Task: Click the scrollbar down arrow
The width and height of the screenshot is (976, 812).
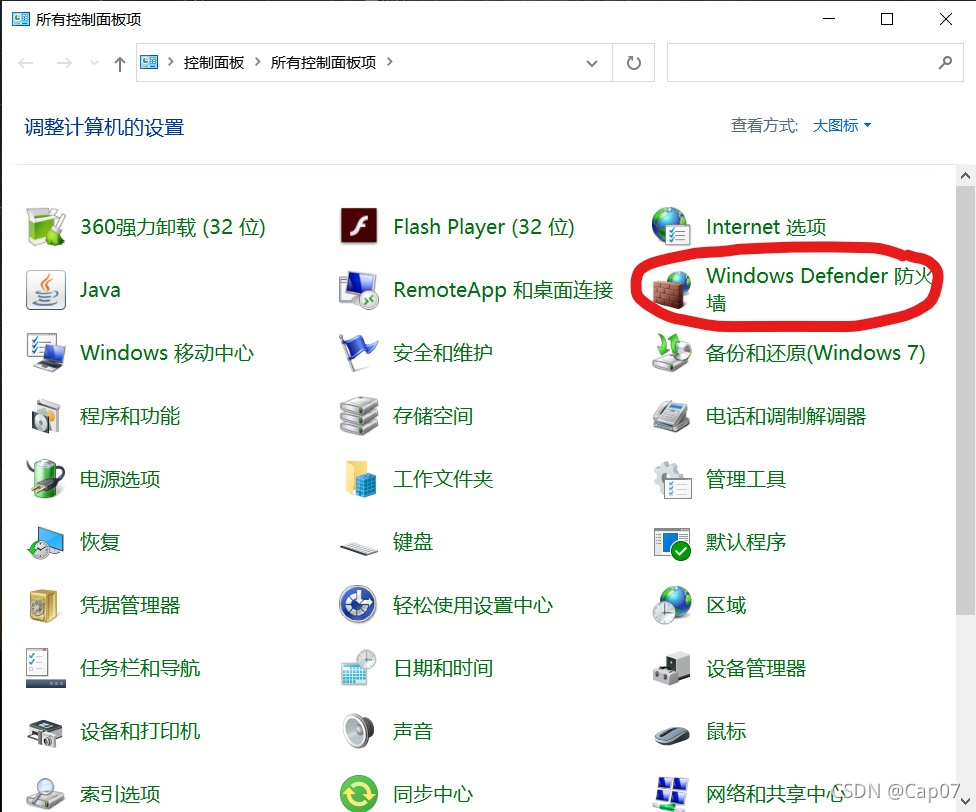Action: (965, 801)
